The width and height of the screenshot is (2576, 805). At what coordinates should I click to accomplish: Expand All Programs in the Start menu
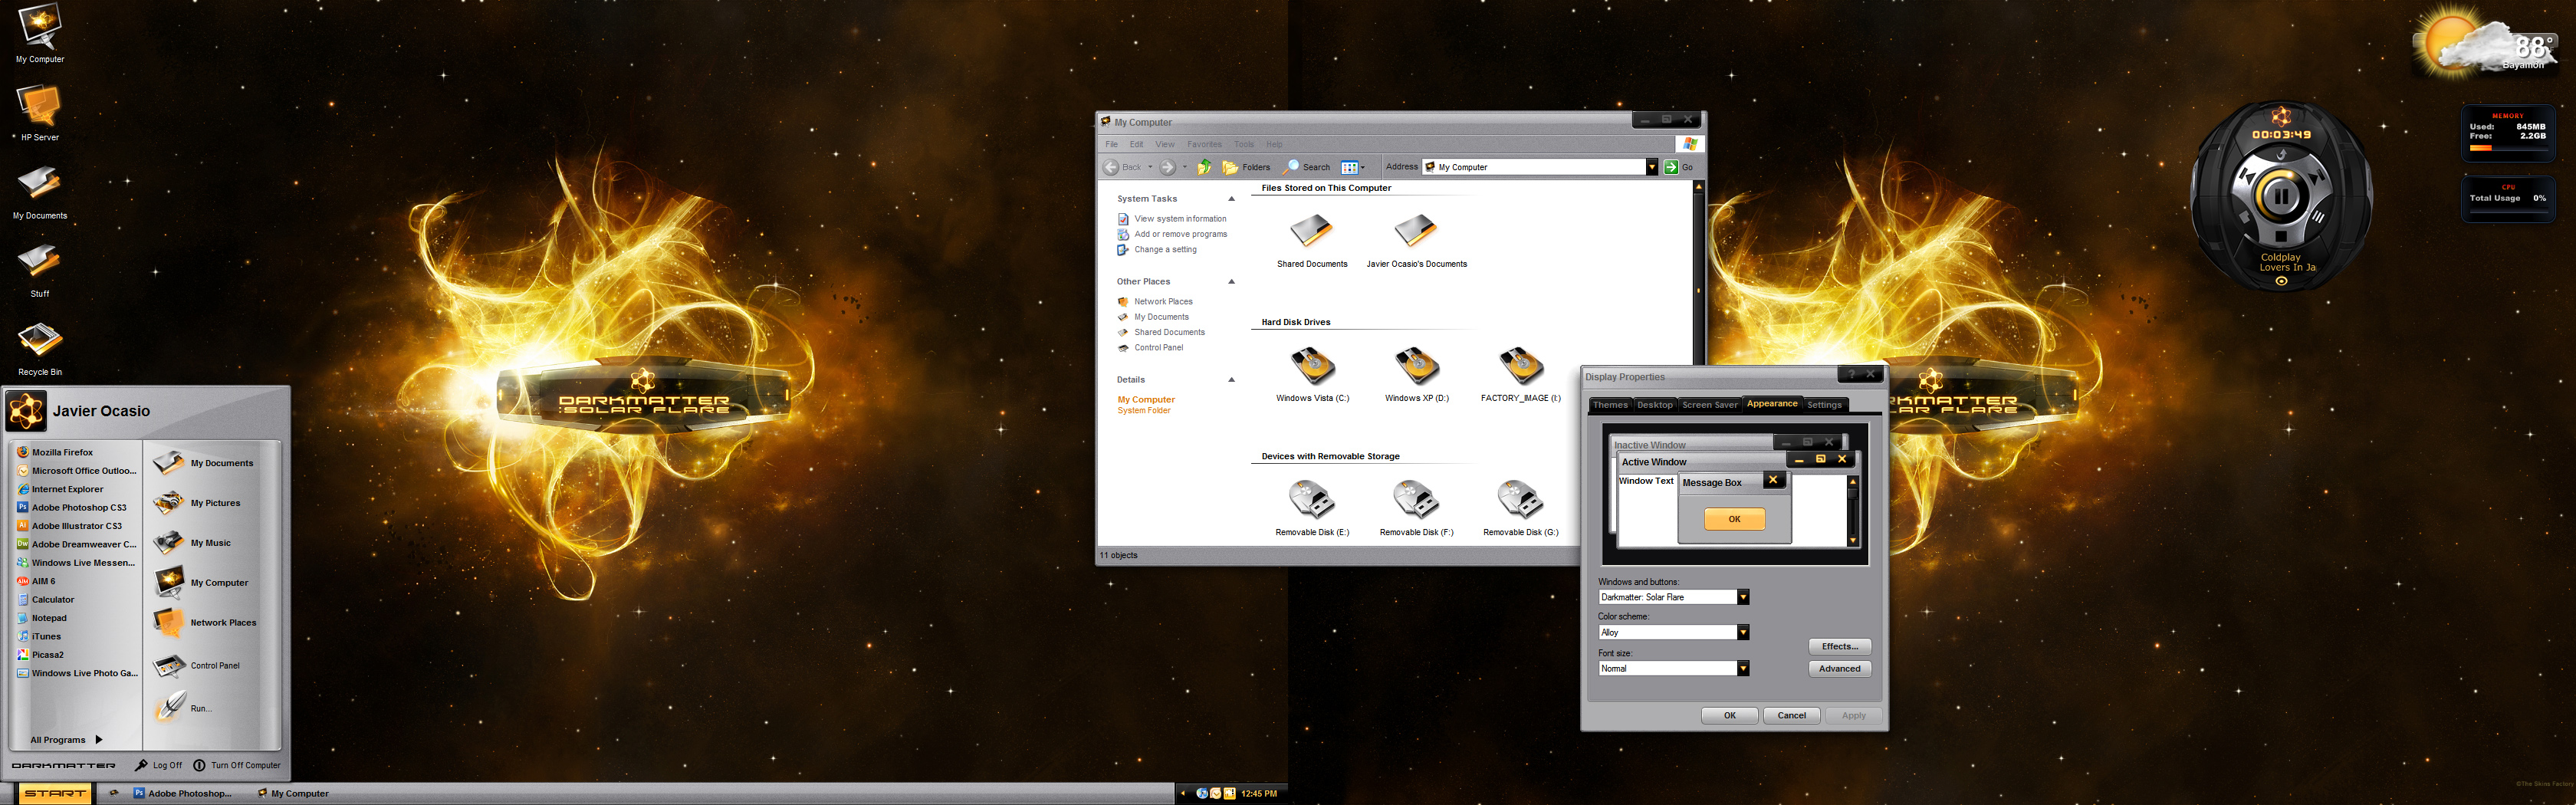tap(66, 740)
